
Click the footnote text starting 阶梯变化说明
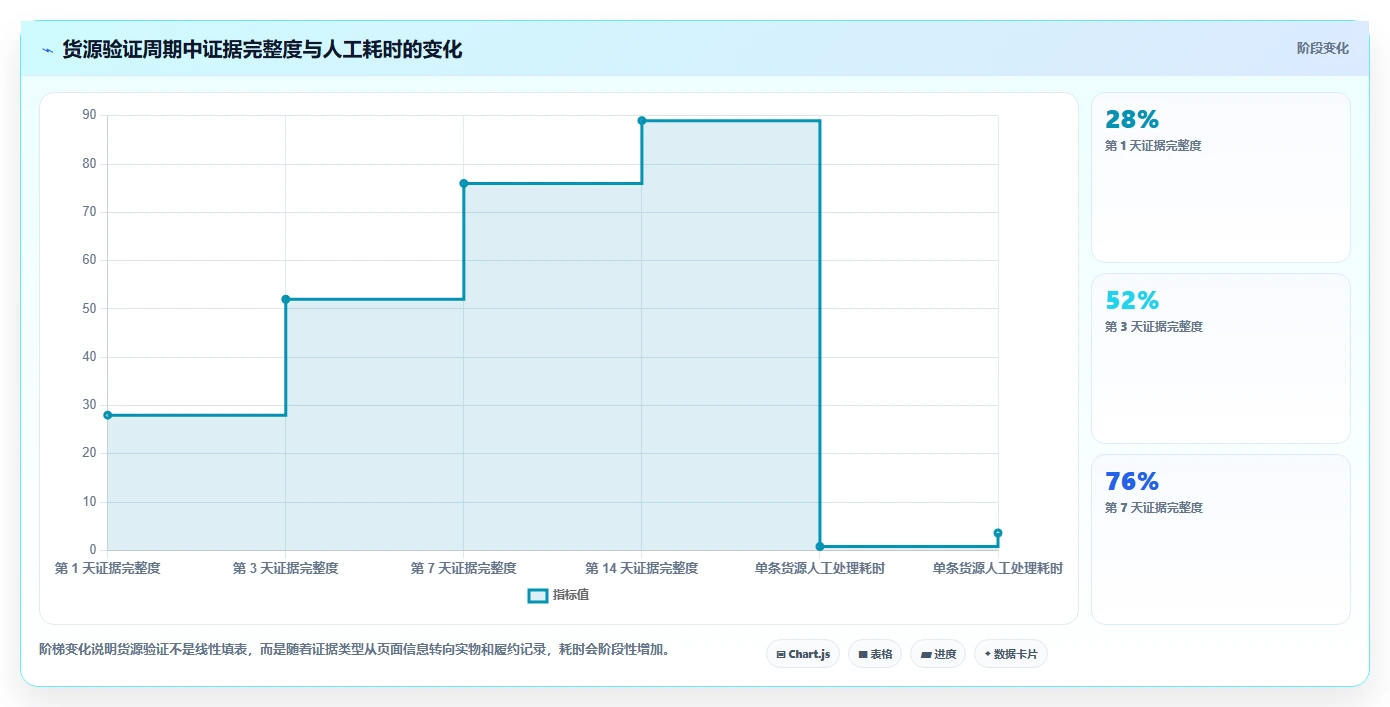(353, 649)
